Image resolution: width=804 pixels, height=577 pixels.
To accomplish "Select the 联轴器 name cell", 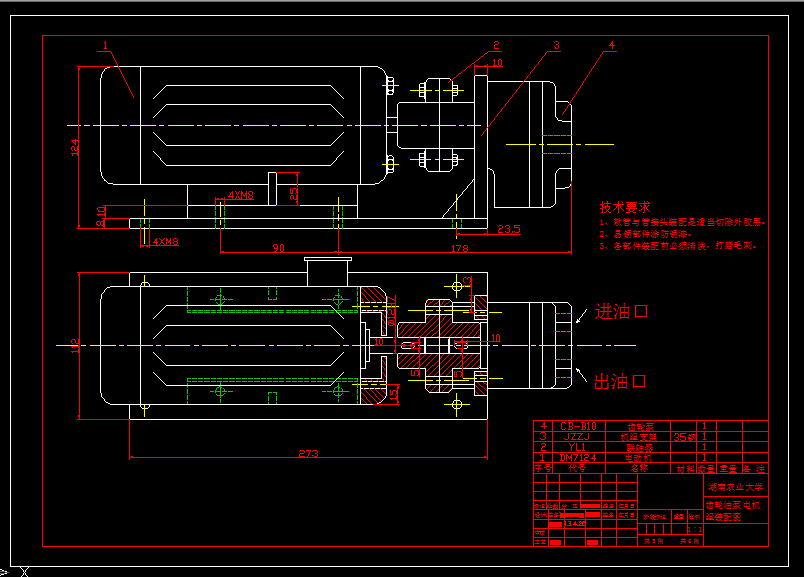I will [x=638, y=447].
